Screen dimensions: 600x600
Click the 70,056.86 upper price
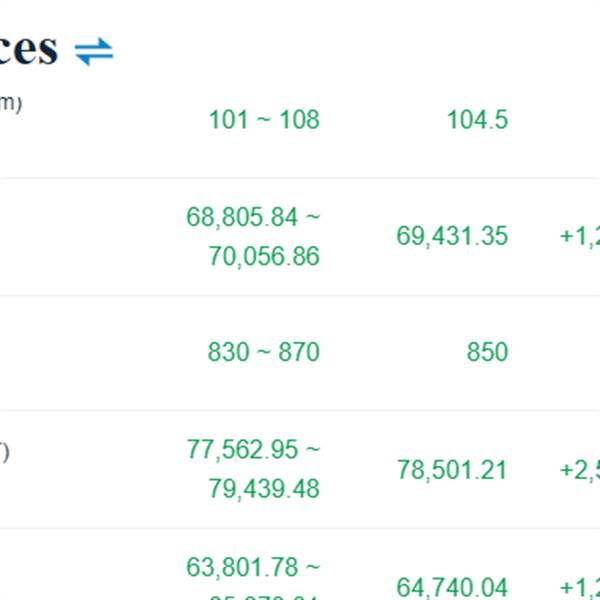pyautogui.click(x=264, y=257)
